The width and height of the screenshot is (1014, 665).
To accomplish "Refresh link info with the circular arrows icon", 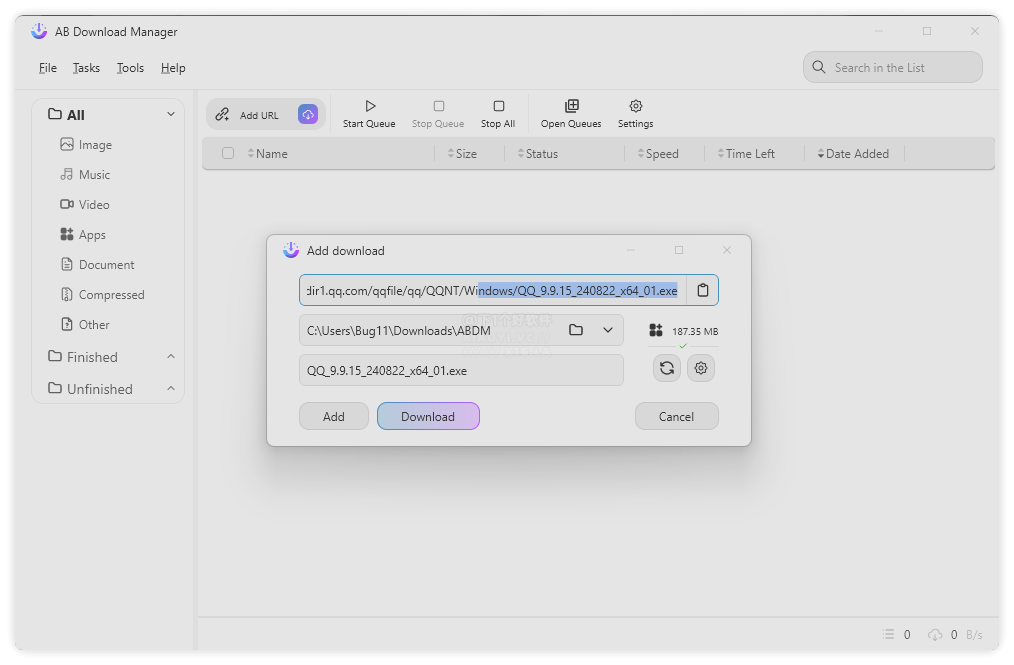I will [666, 368].
